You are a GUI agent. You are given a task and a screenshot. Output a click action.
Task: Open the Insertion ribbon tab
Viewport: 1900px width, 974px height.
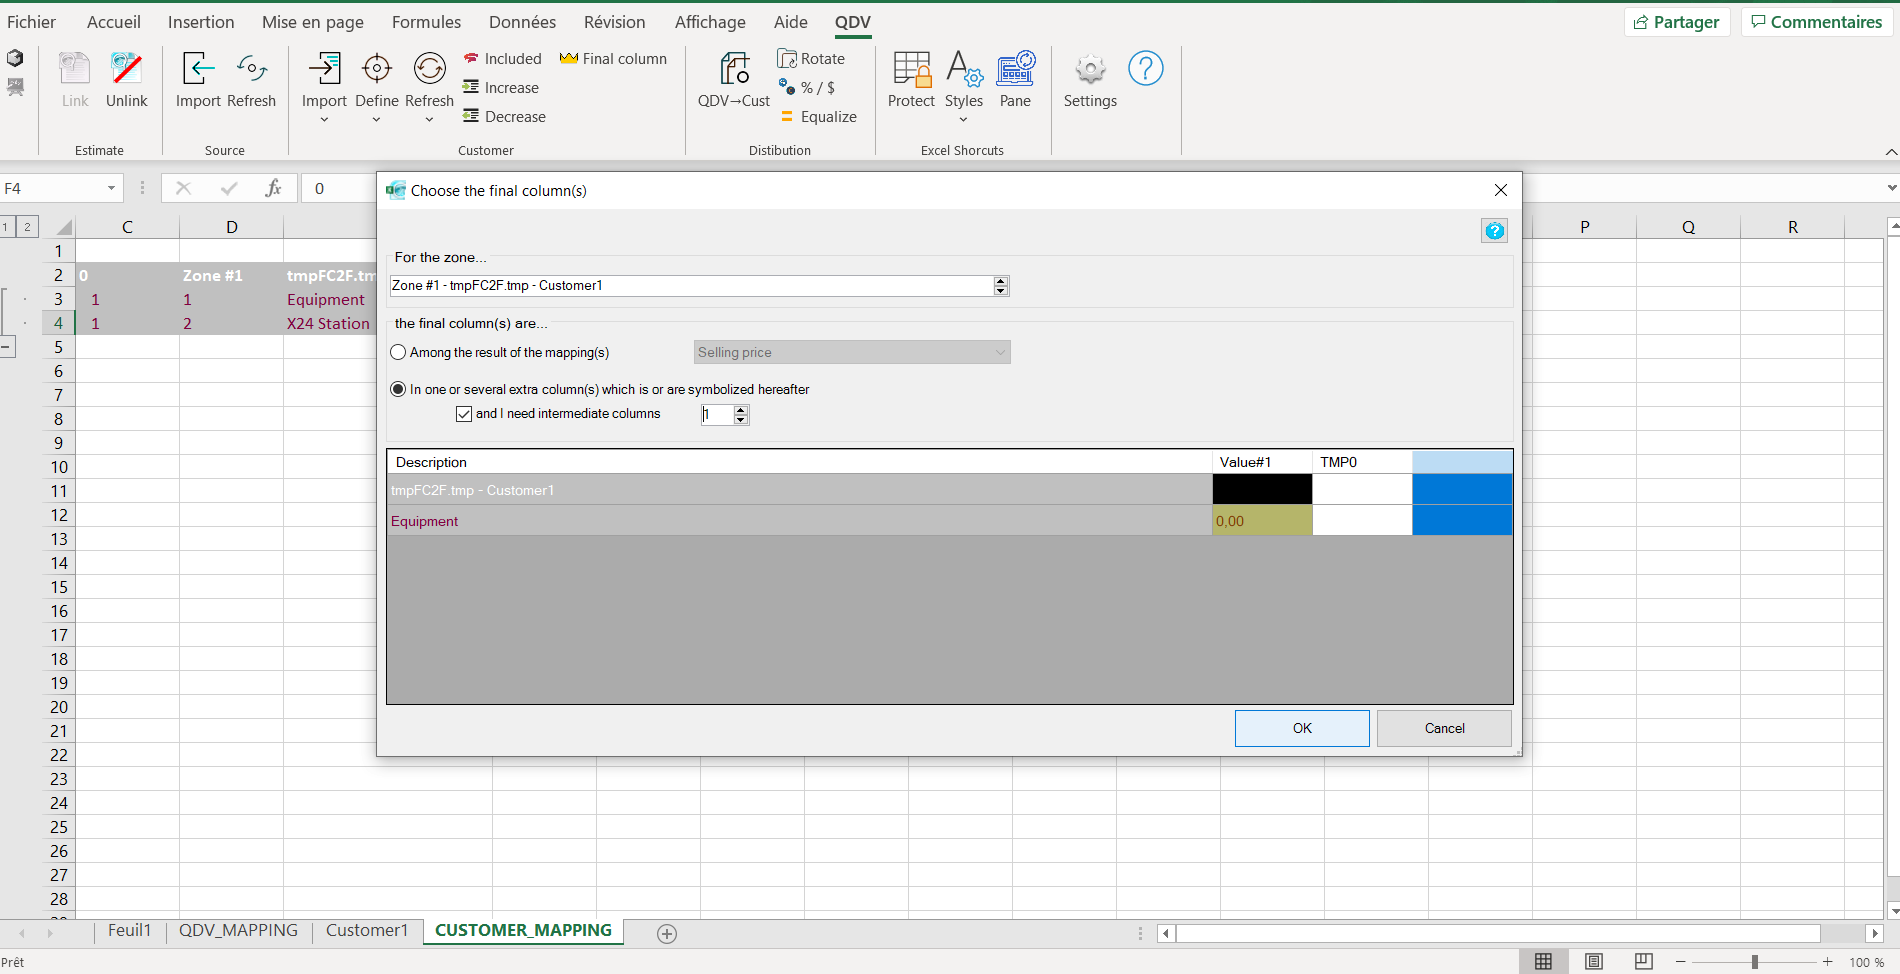pos(201,22)
